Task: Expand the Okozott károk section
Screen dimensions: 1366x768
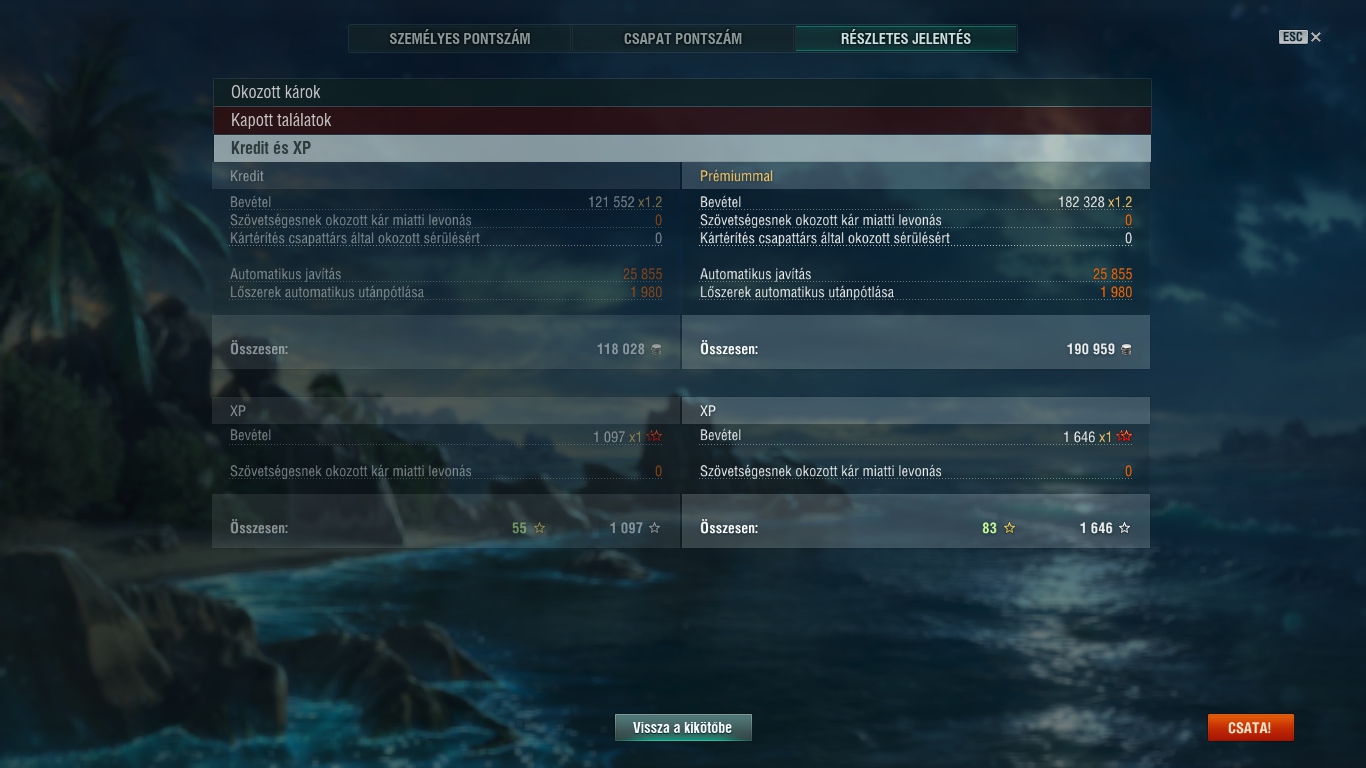Action: (682, 92)
